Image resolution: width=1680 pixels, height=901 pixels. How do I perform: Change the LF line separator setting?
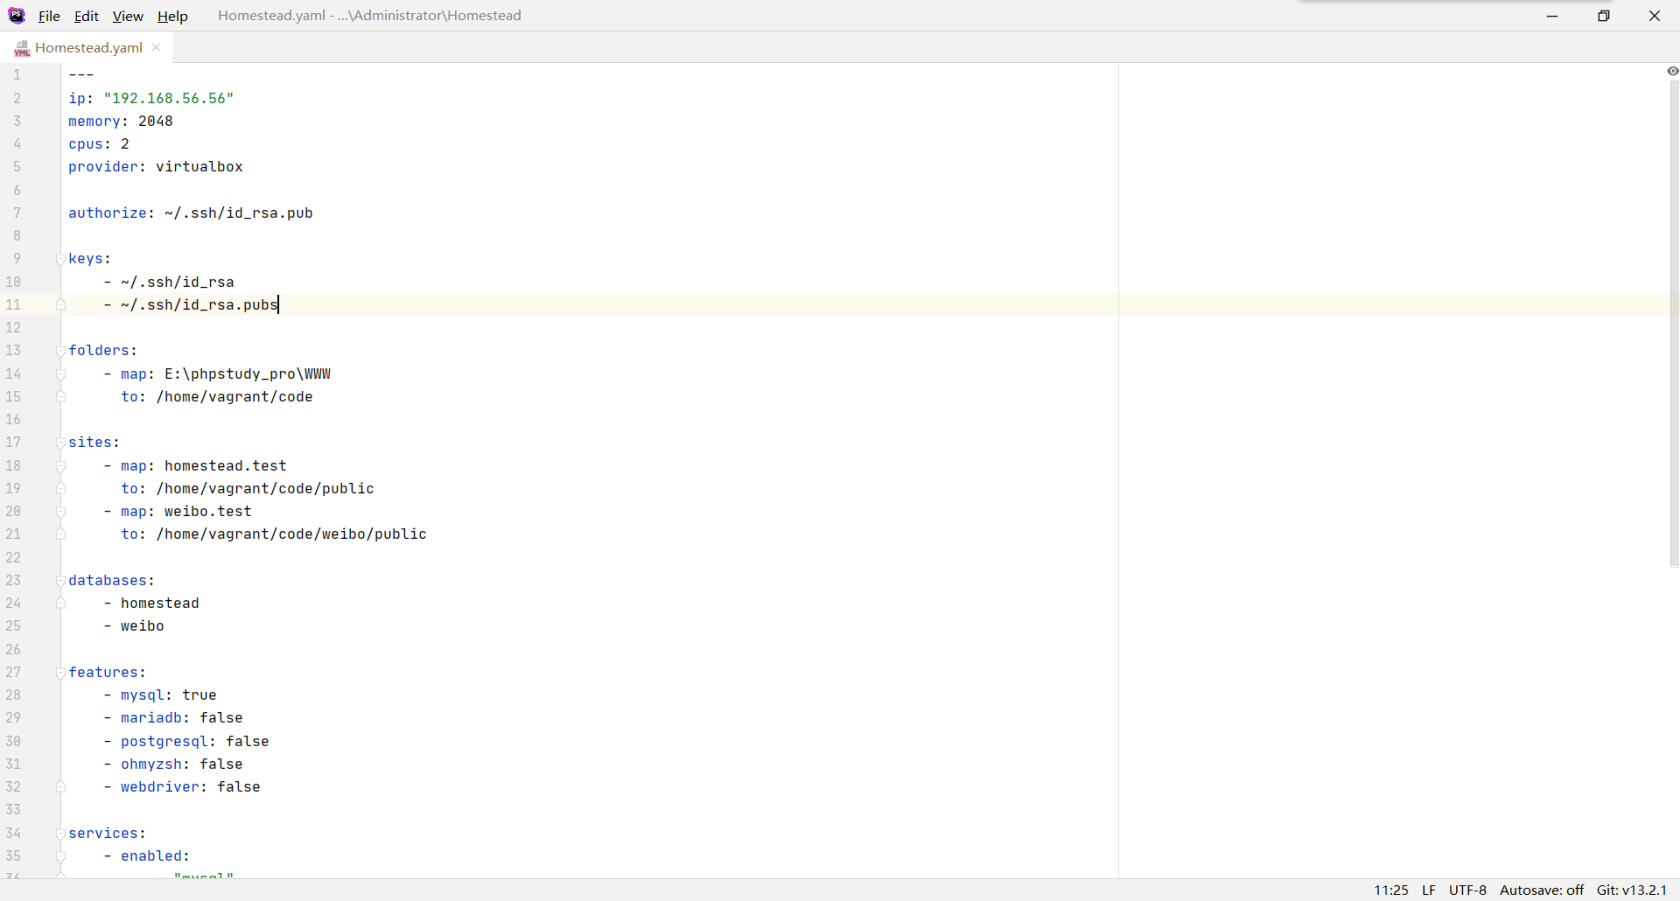(x=1429, y=890)
